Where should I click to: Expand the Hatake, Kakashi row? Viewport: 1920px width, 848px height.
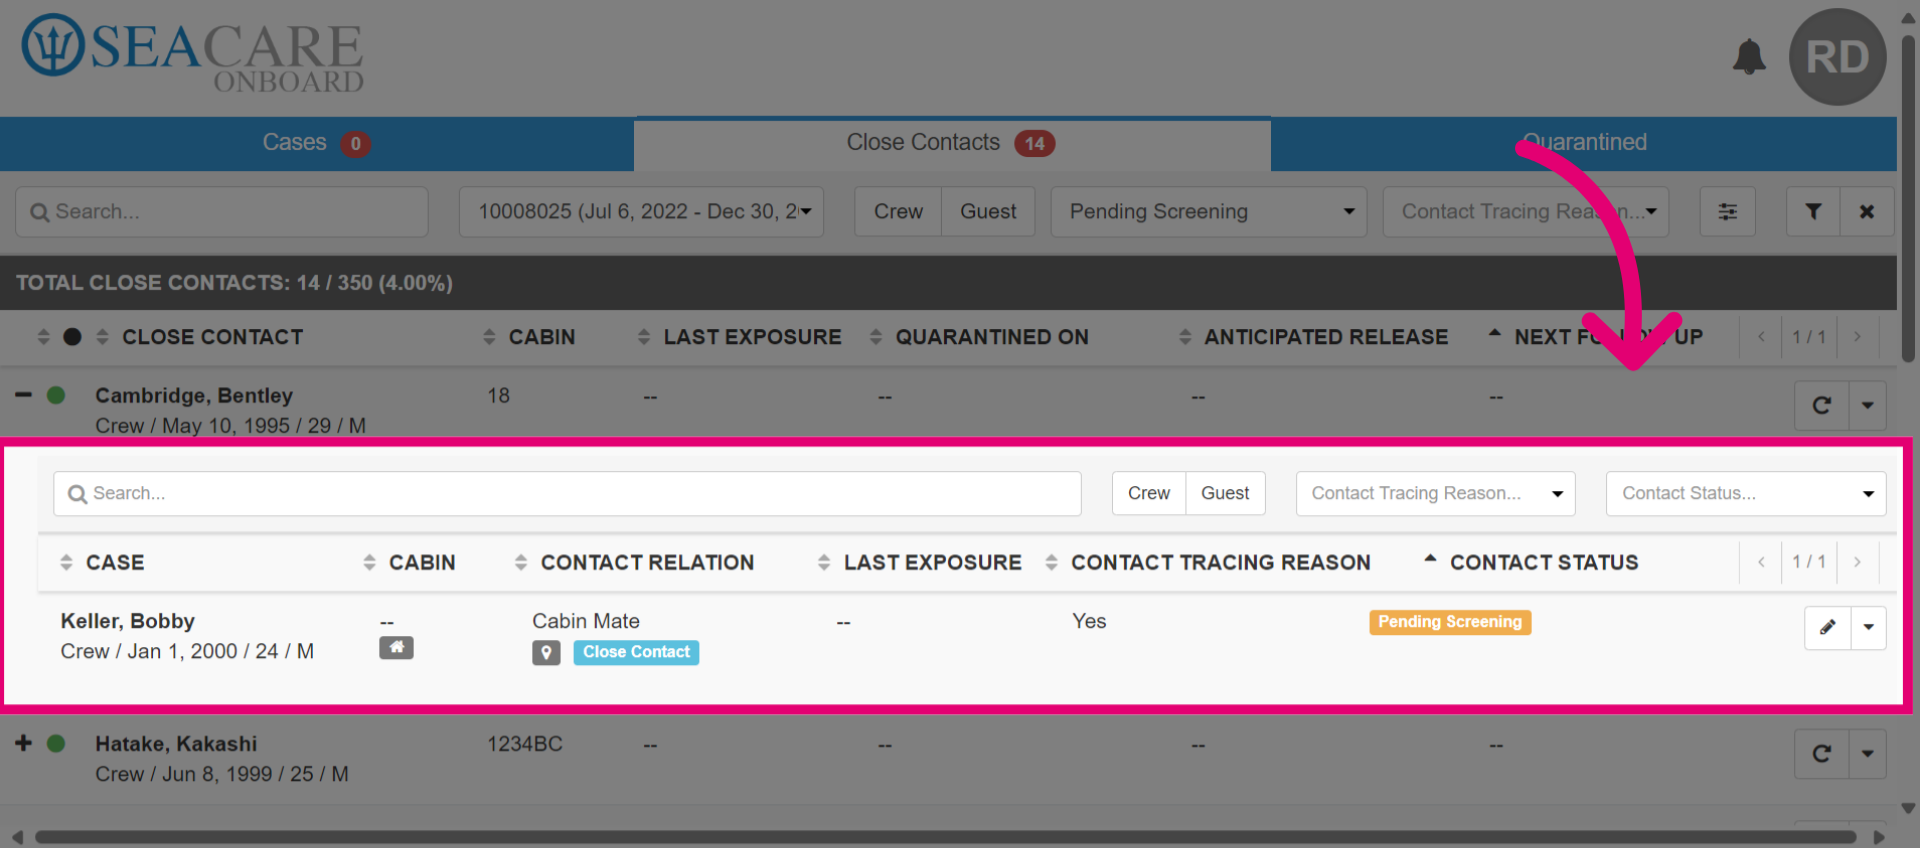(x=23, y=743)
